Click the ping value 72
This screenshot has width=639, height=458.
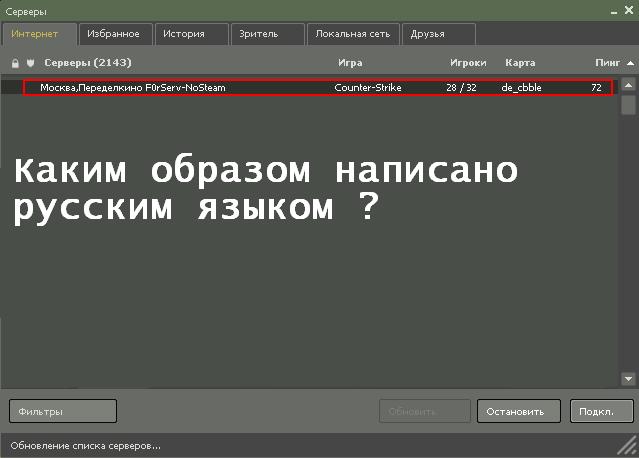597,88
